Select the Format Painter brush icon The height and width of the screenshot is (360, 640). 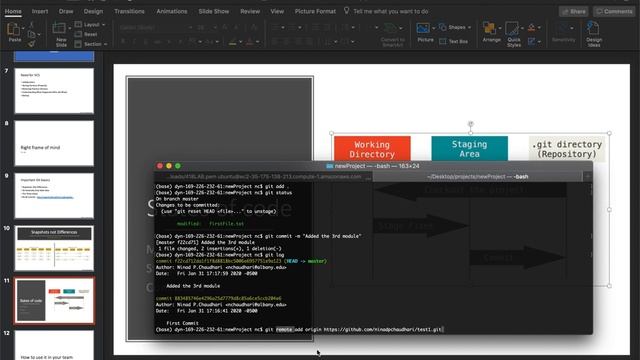[x=31, y=43]
